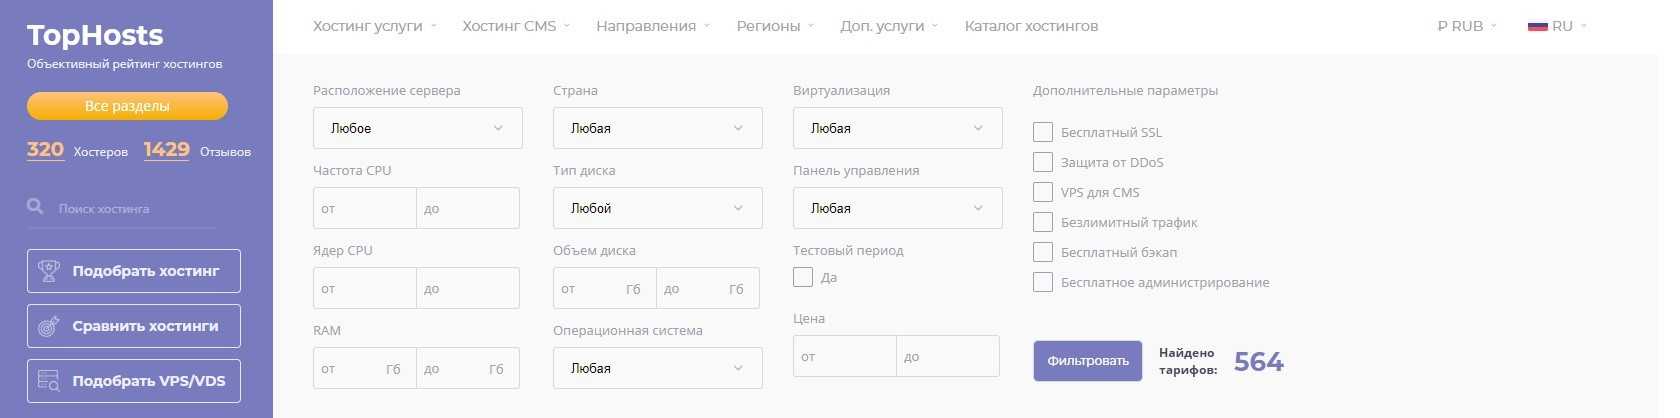Go to Каталог хостингов
Screen dimensions: 1680x418
click(x=1031, y=26)
